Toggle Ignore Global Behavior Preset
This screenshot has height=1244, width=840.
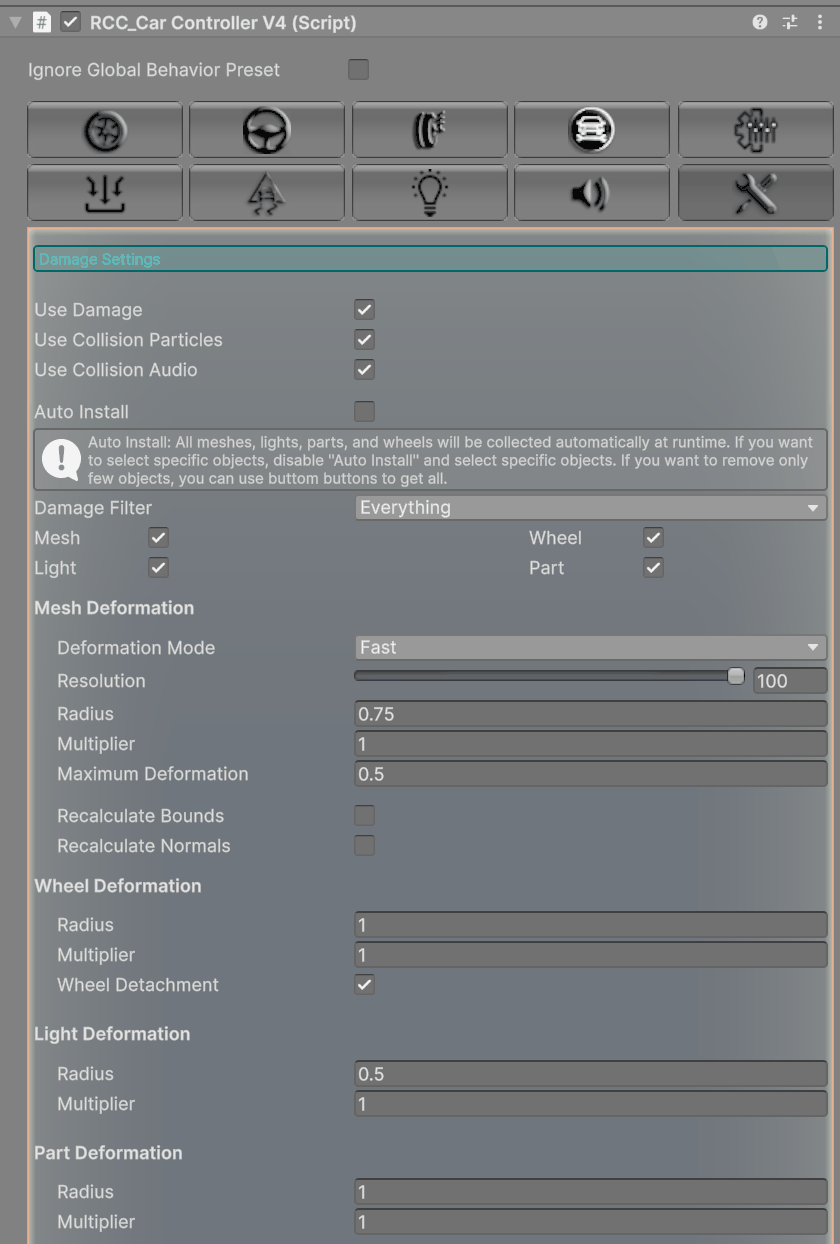click(358, 69)
